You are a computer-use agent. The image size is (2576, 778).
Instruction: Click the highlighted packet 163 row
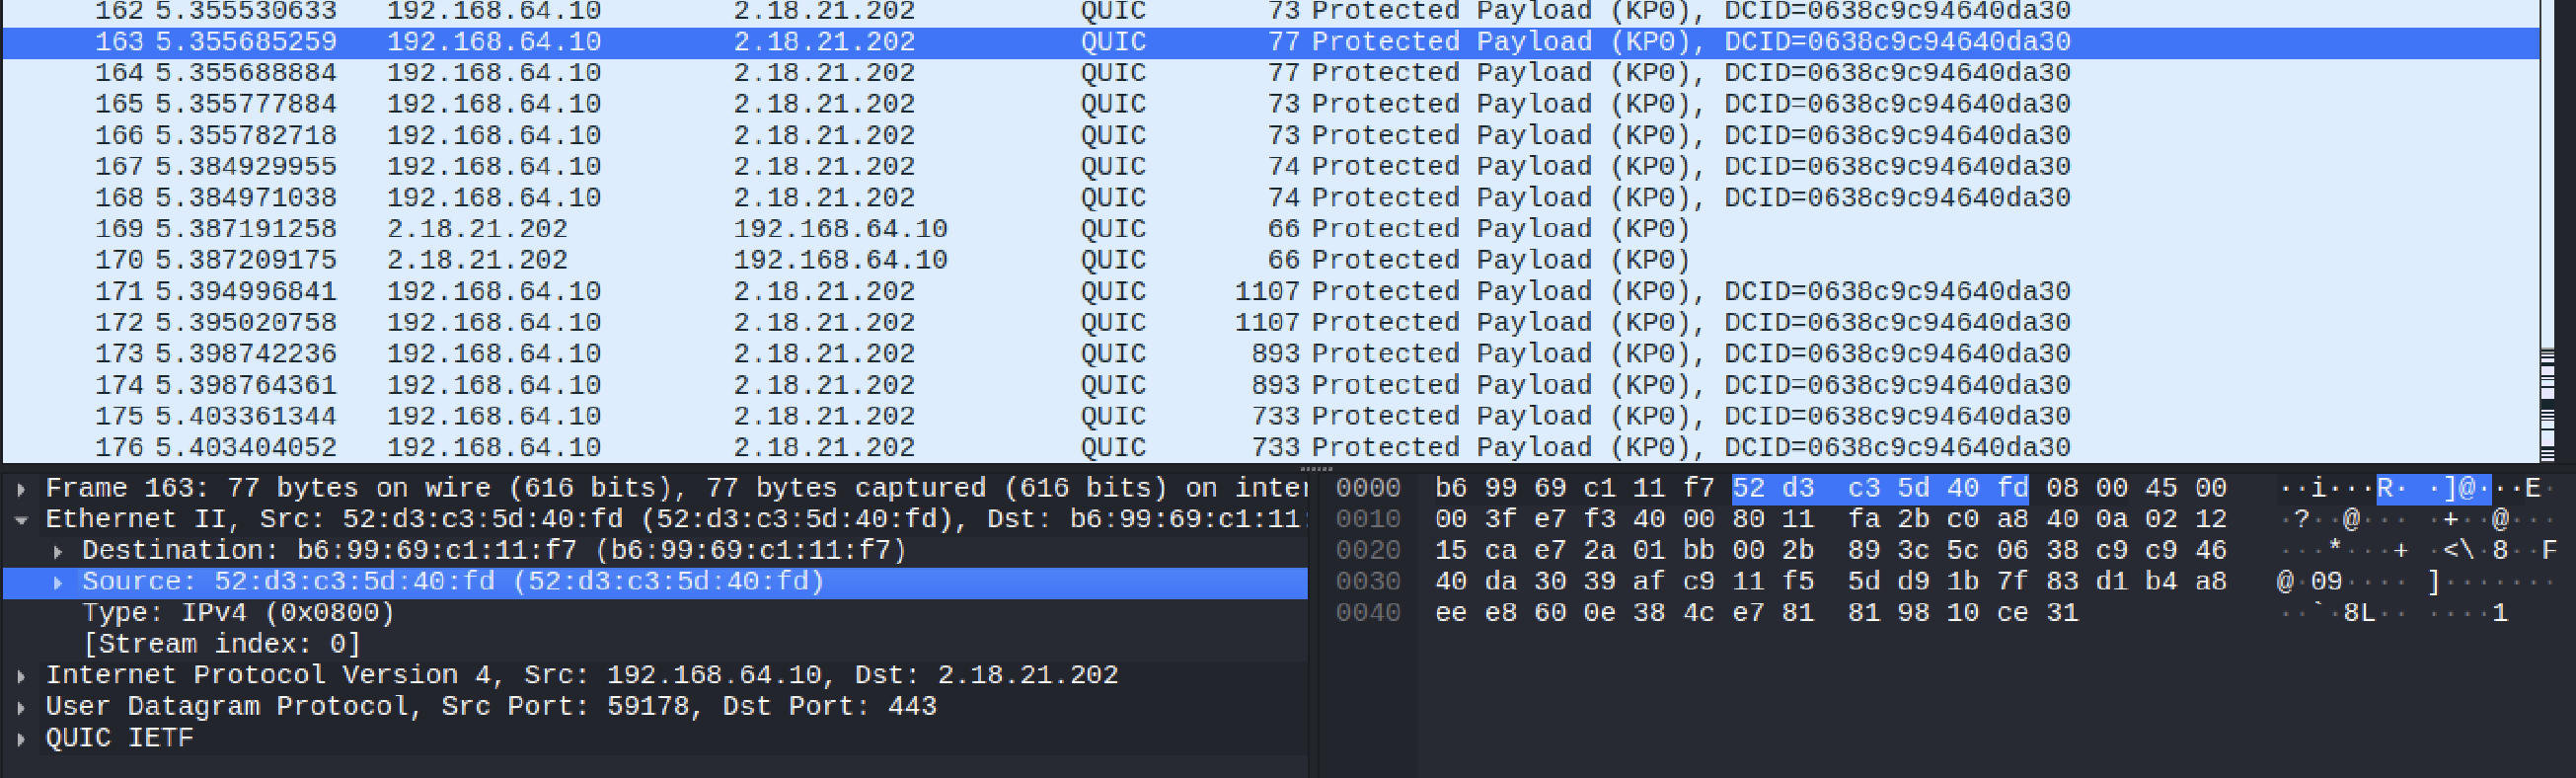(x=1270, y=42)
